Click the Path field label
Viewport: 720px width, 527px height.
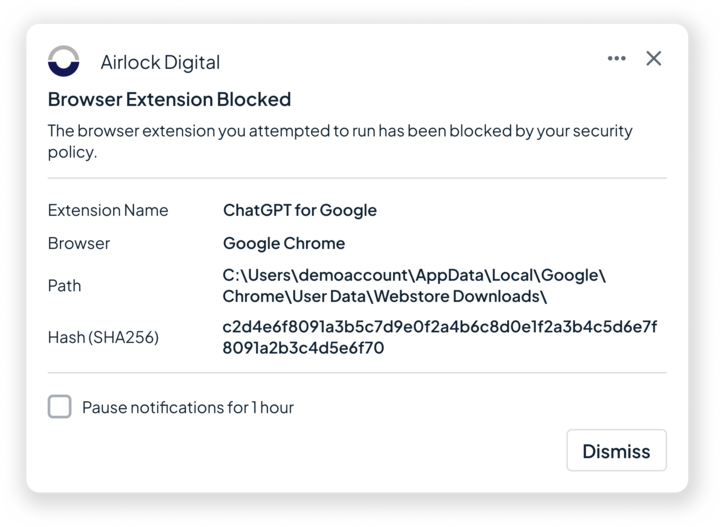64,285
